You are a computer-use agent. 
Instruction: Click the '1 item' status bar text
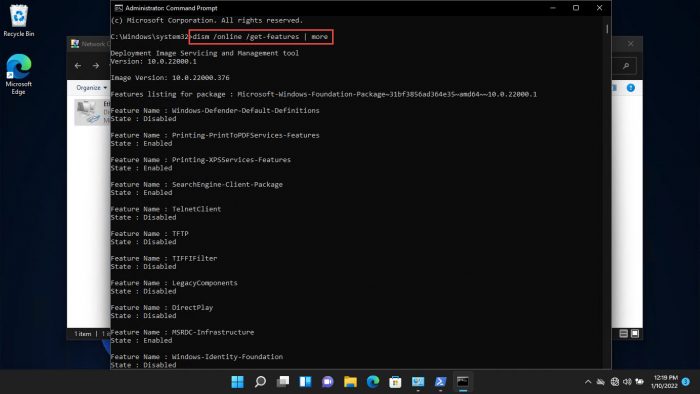tap(83, 334)
